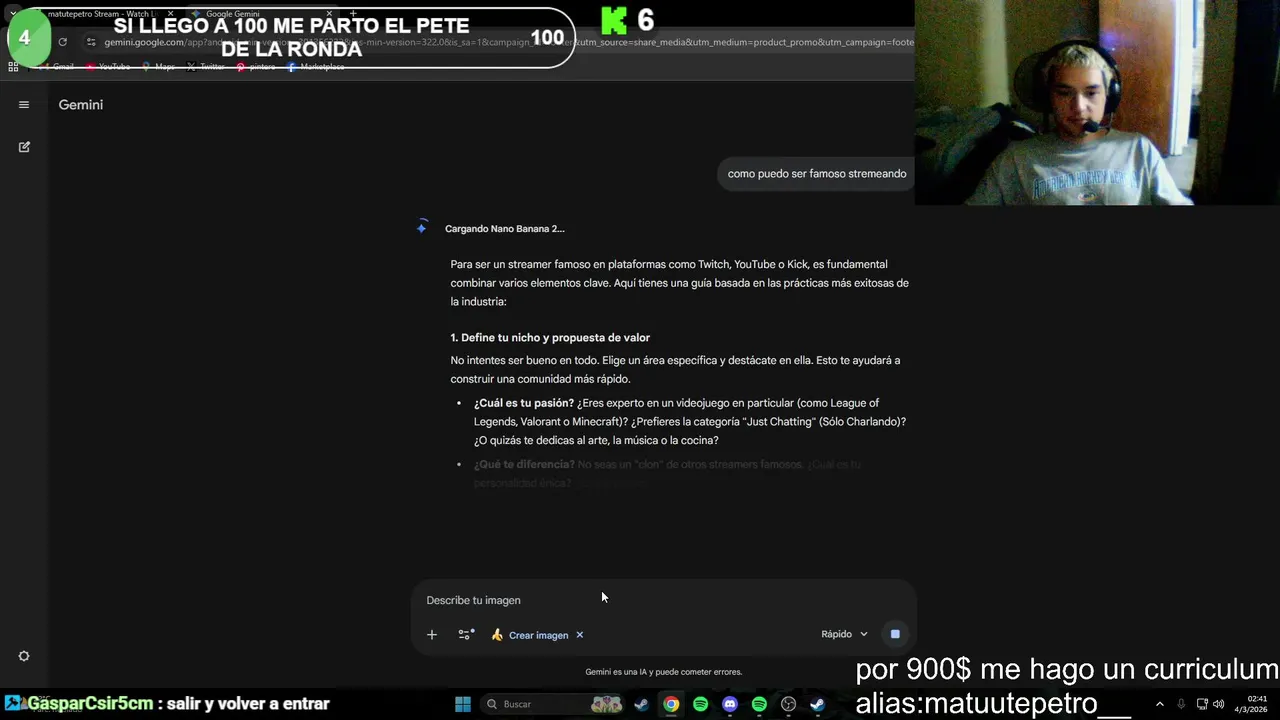Open first Steam icon in taskbar

coord(641,704)
